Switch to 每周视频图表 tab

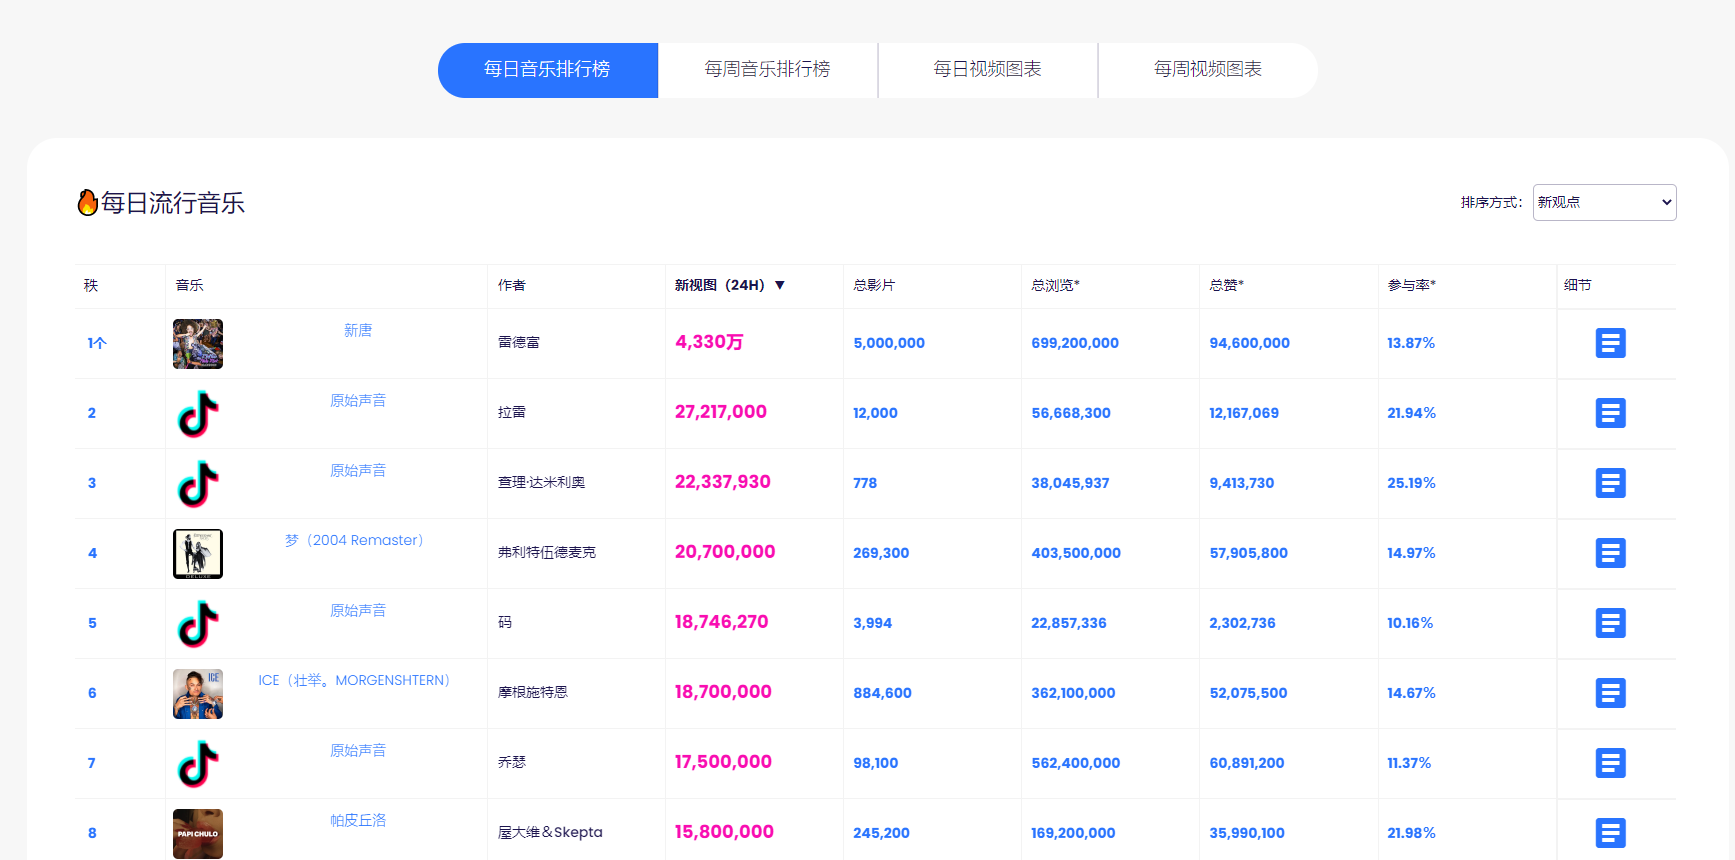[x=1208, y=70]
